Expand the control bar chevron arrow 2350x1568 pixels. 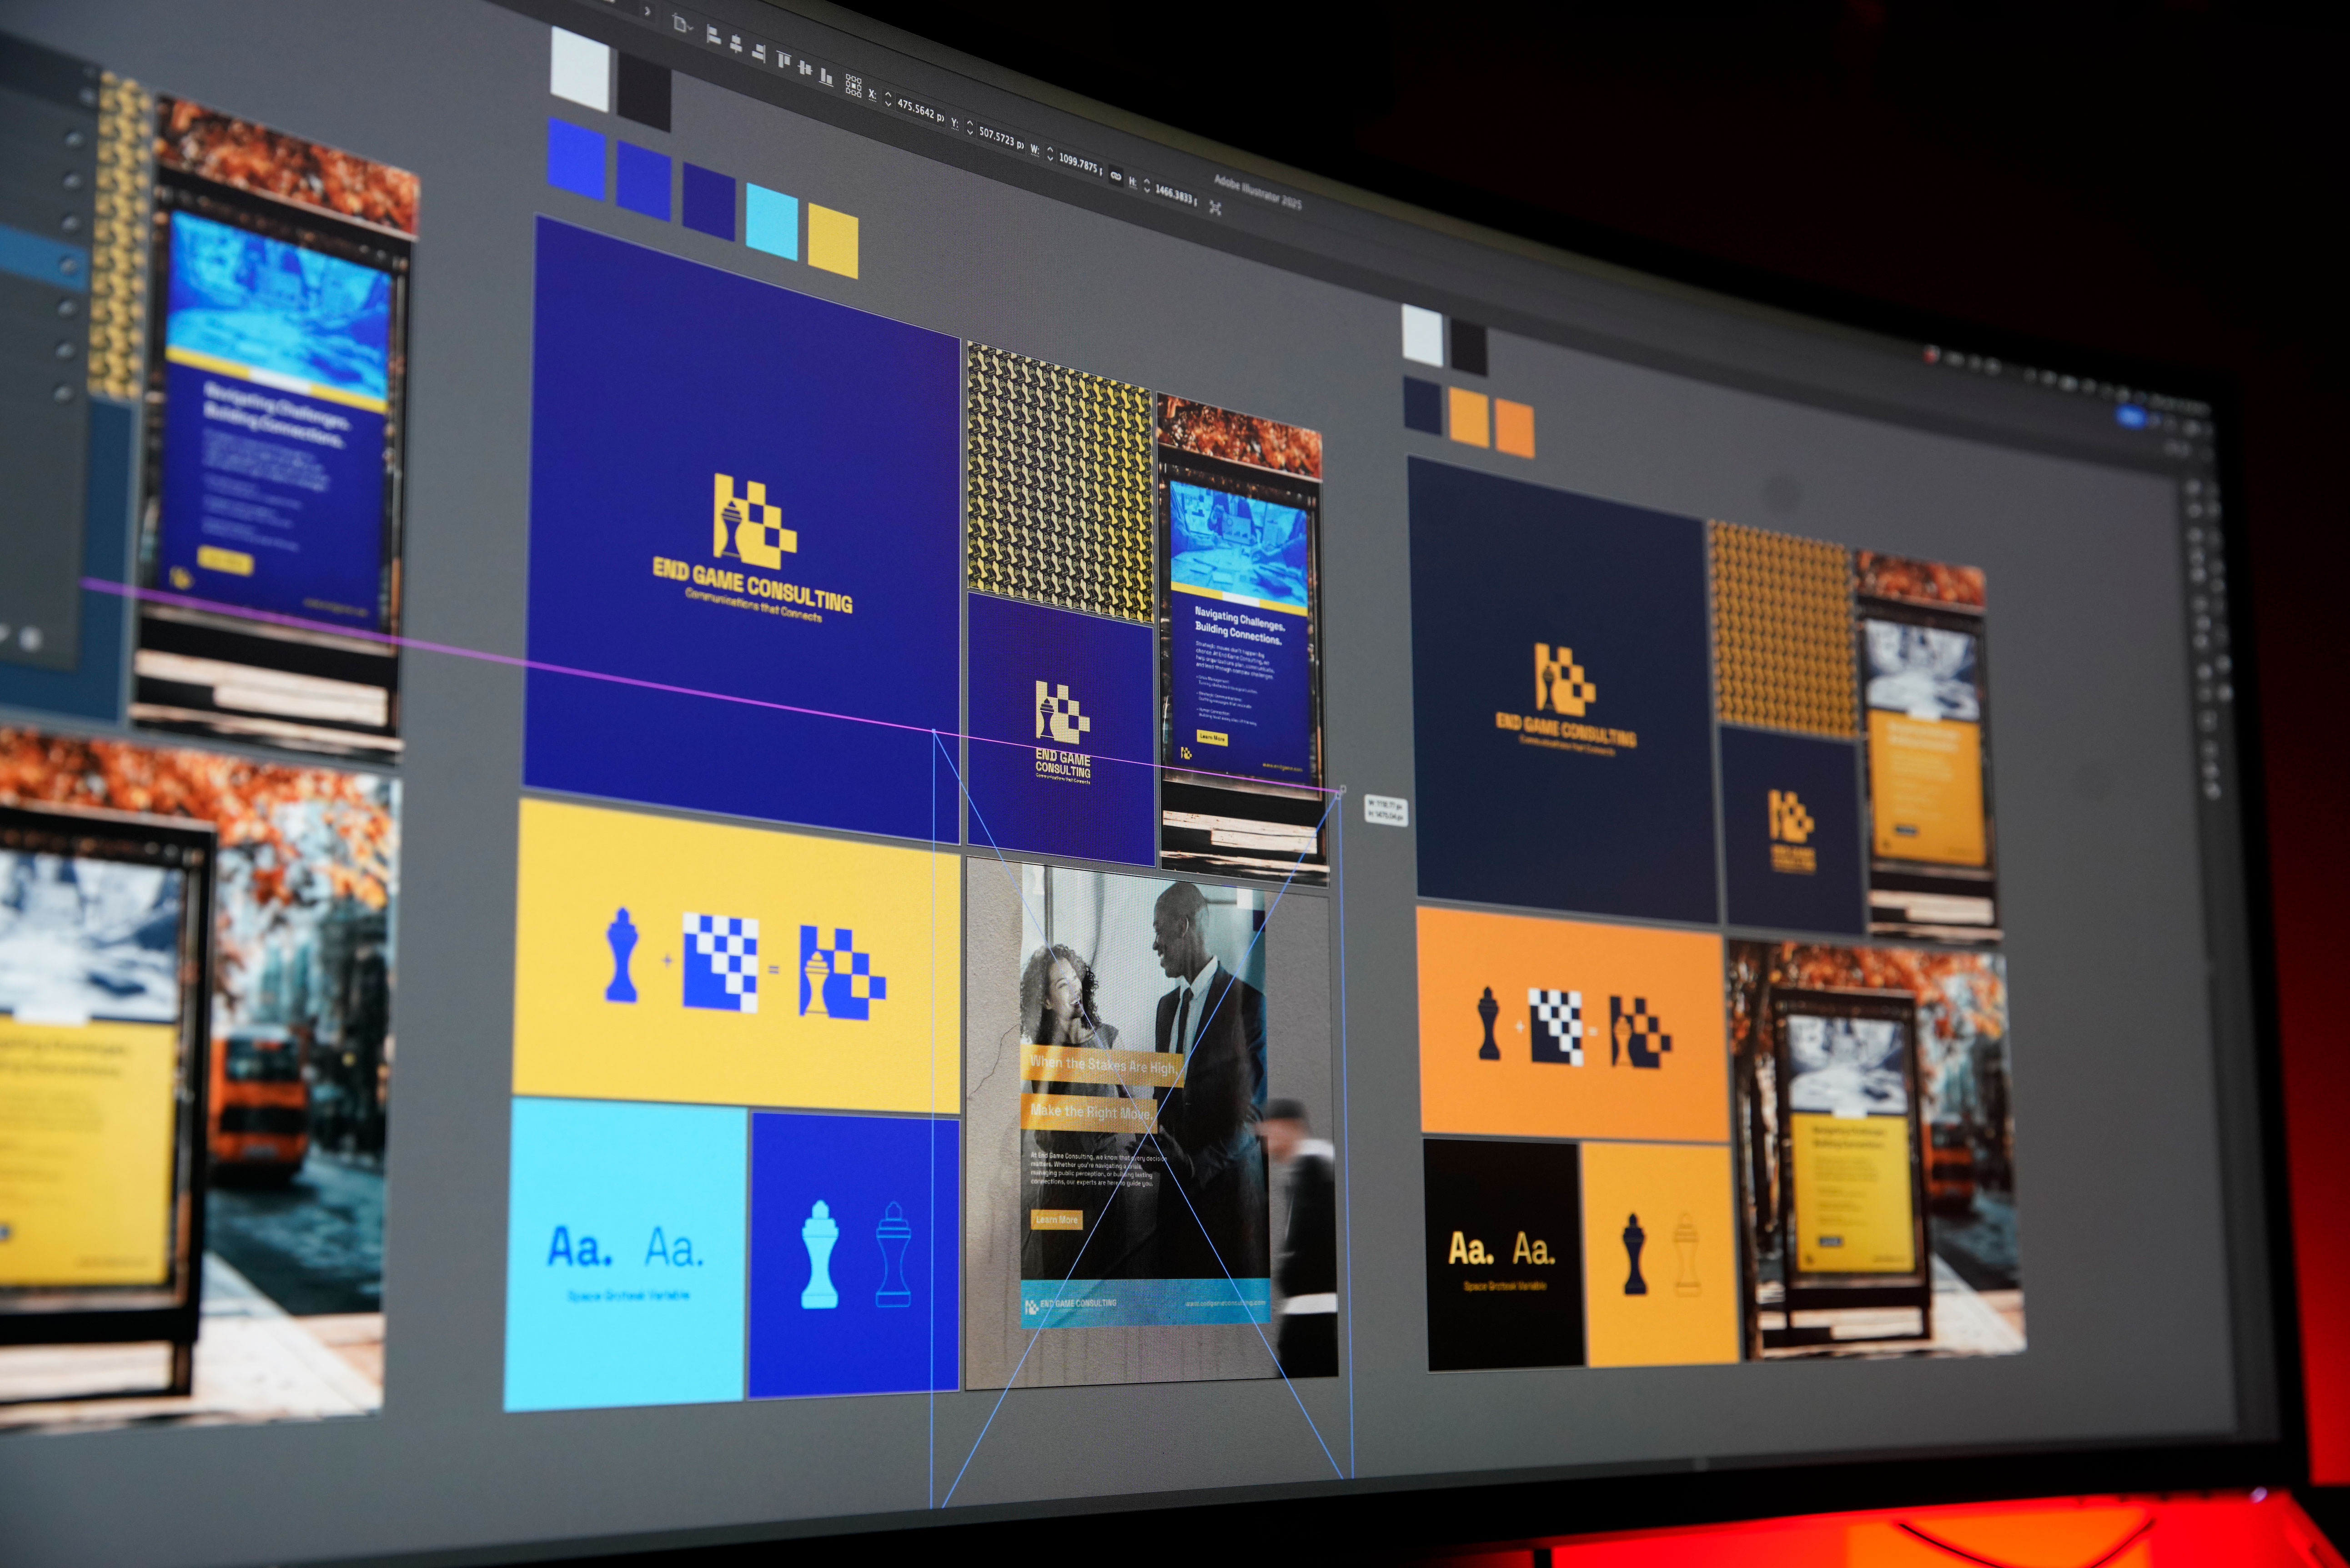coord(648,11)
